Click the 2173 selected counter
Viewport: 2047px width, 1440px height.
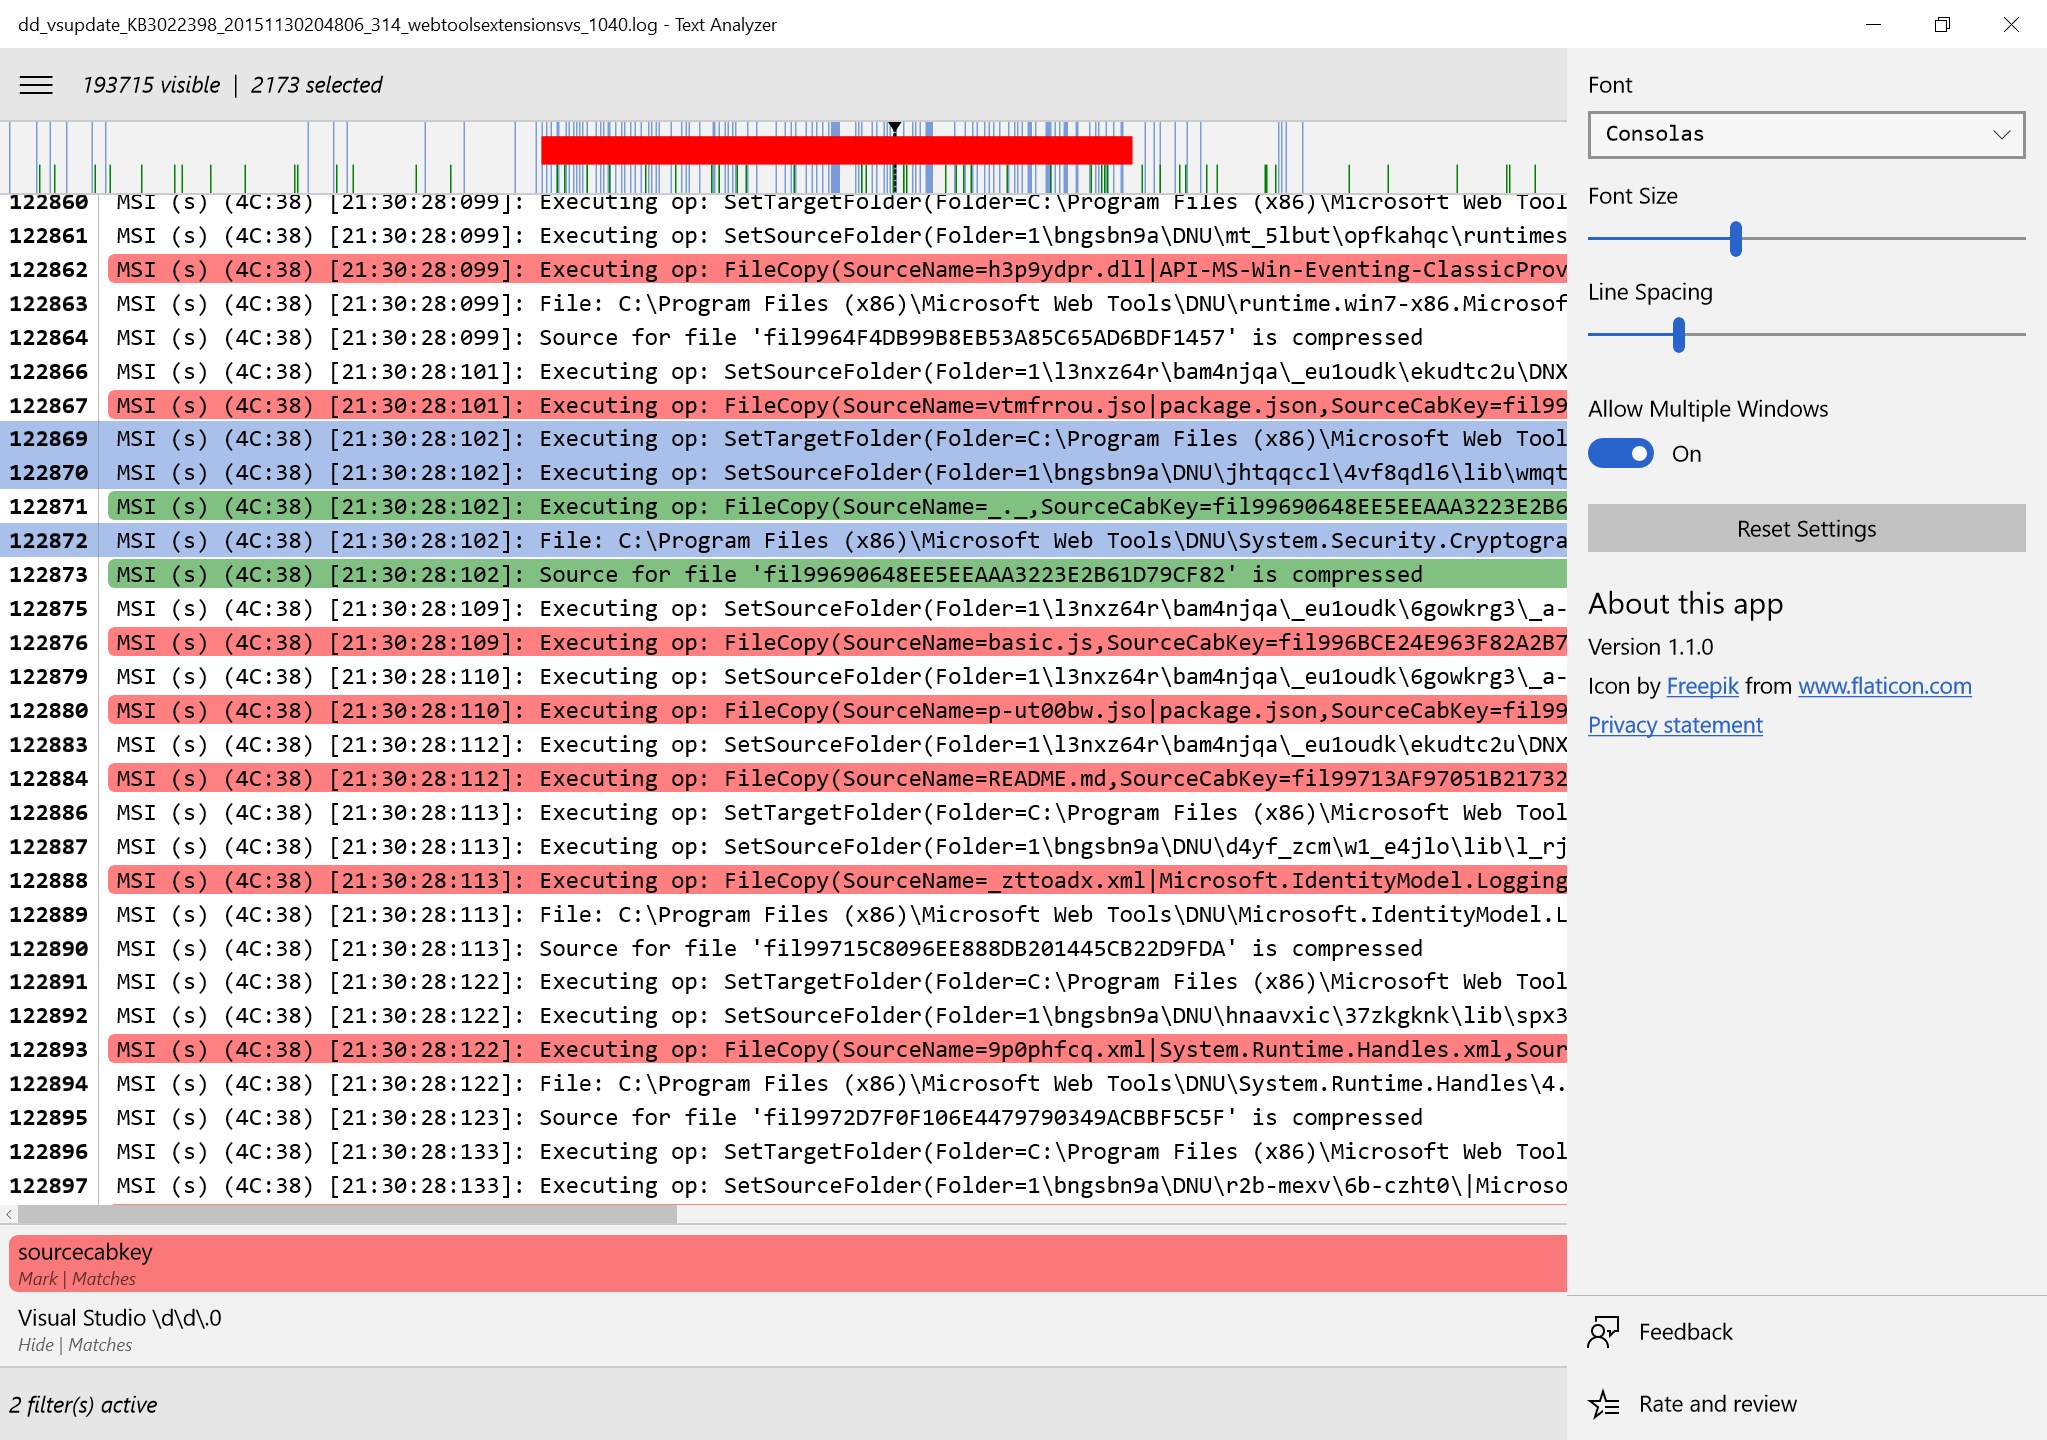pyautogui.click(x=317, y=85)
